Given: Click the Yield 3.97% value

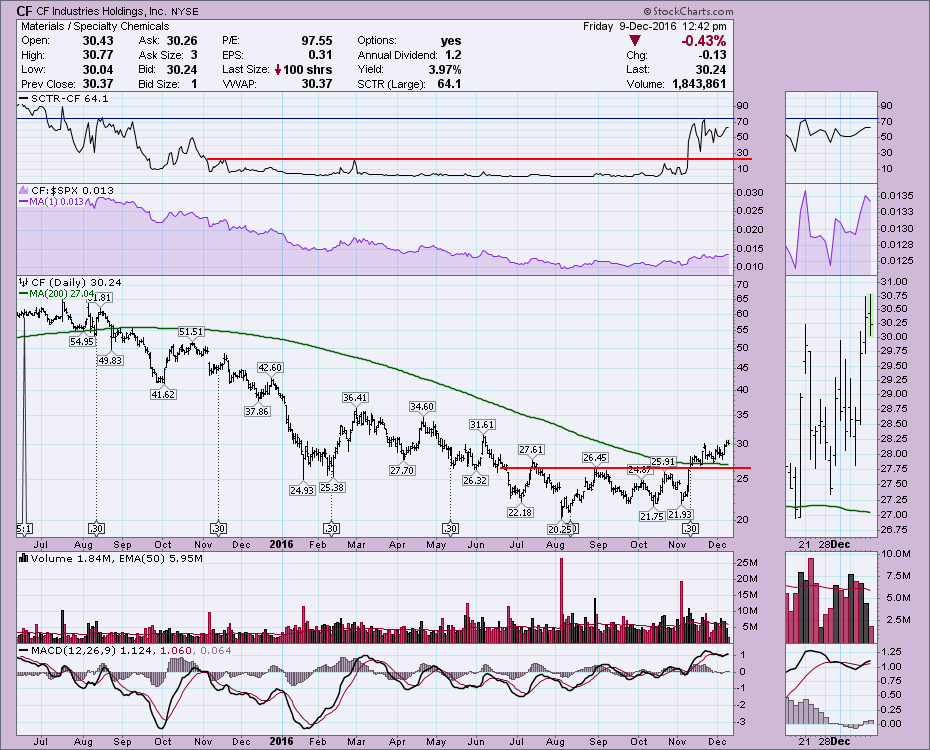Looking at the screenshot, I should pyautogui.click(x=445, y=69).
